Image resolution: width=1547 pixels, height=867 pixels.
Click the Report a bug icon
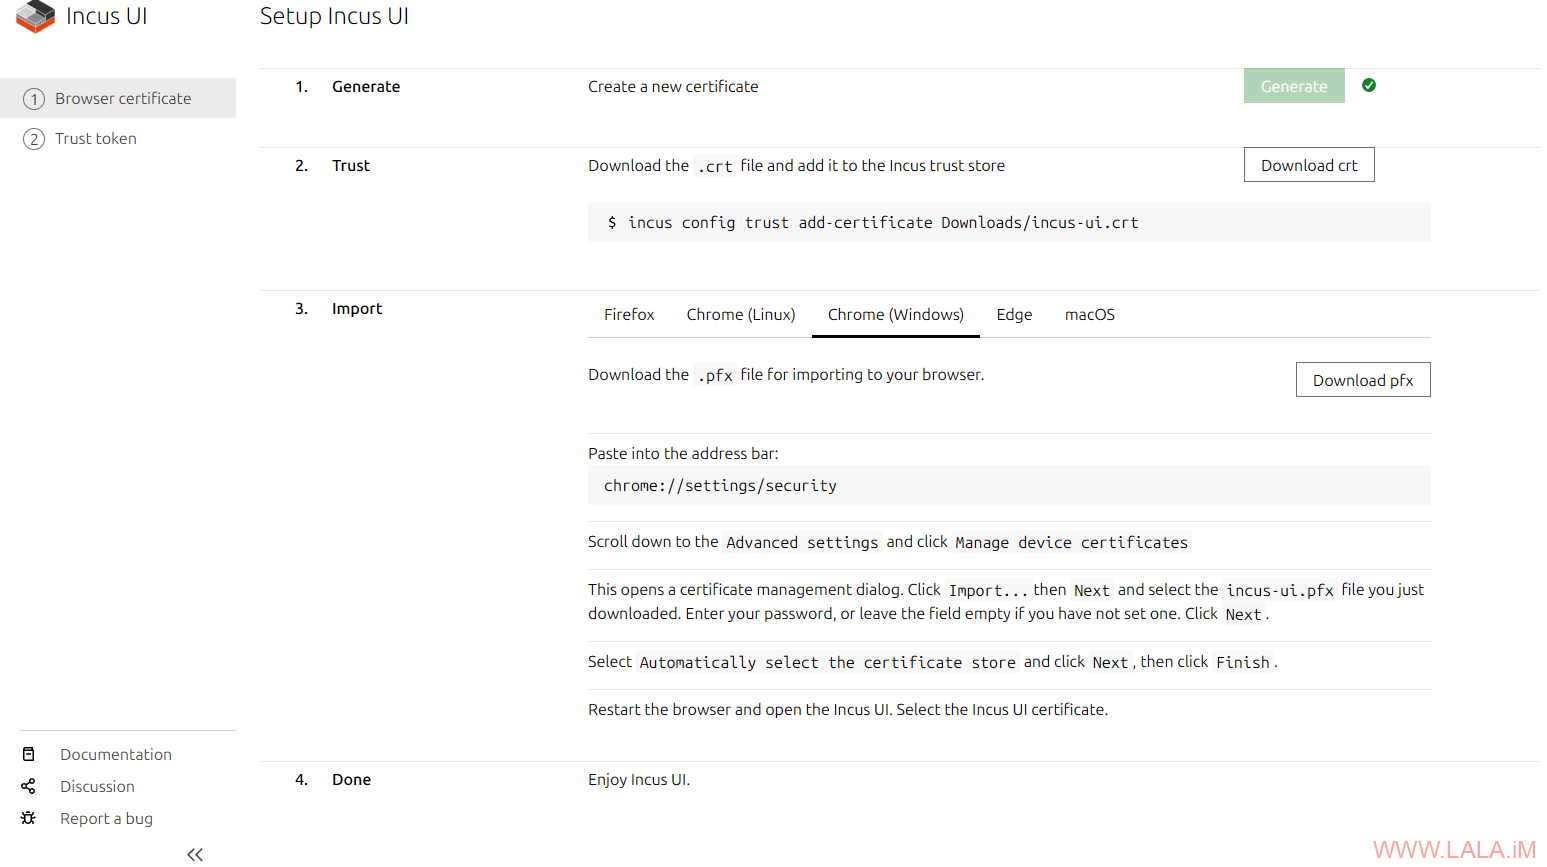29,819
